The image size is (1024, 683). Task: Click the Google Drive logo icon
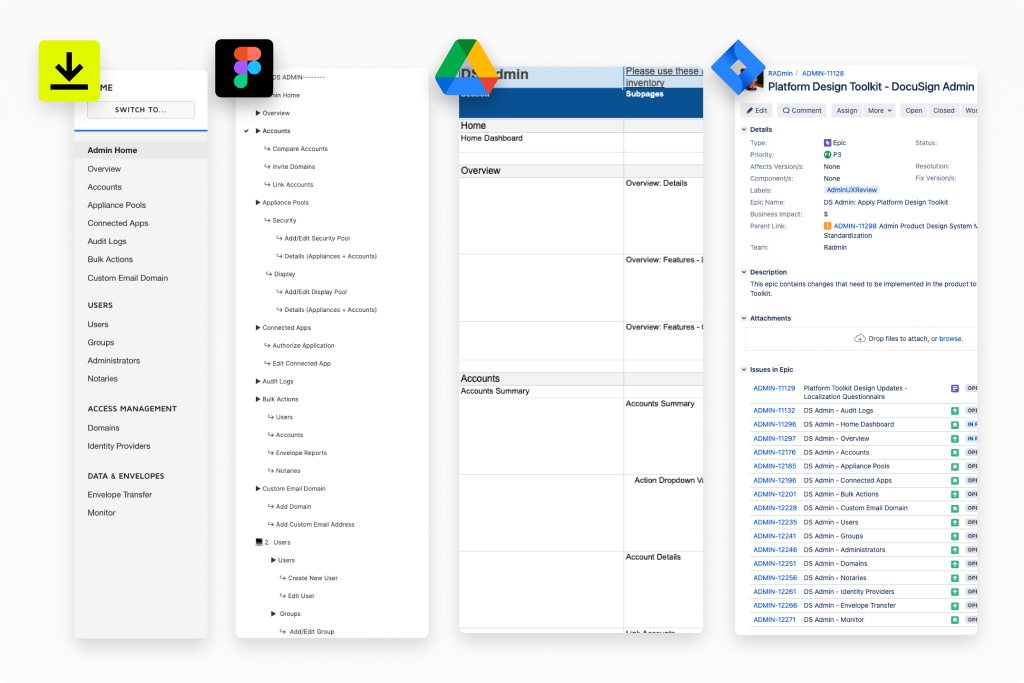pos(466,68)
